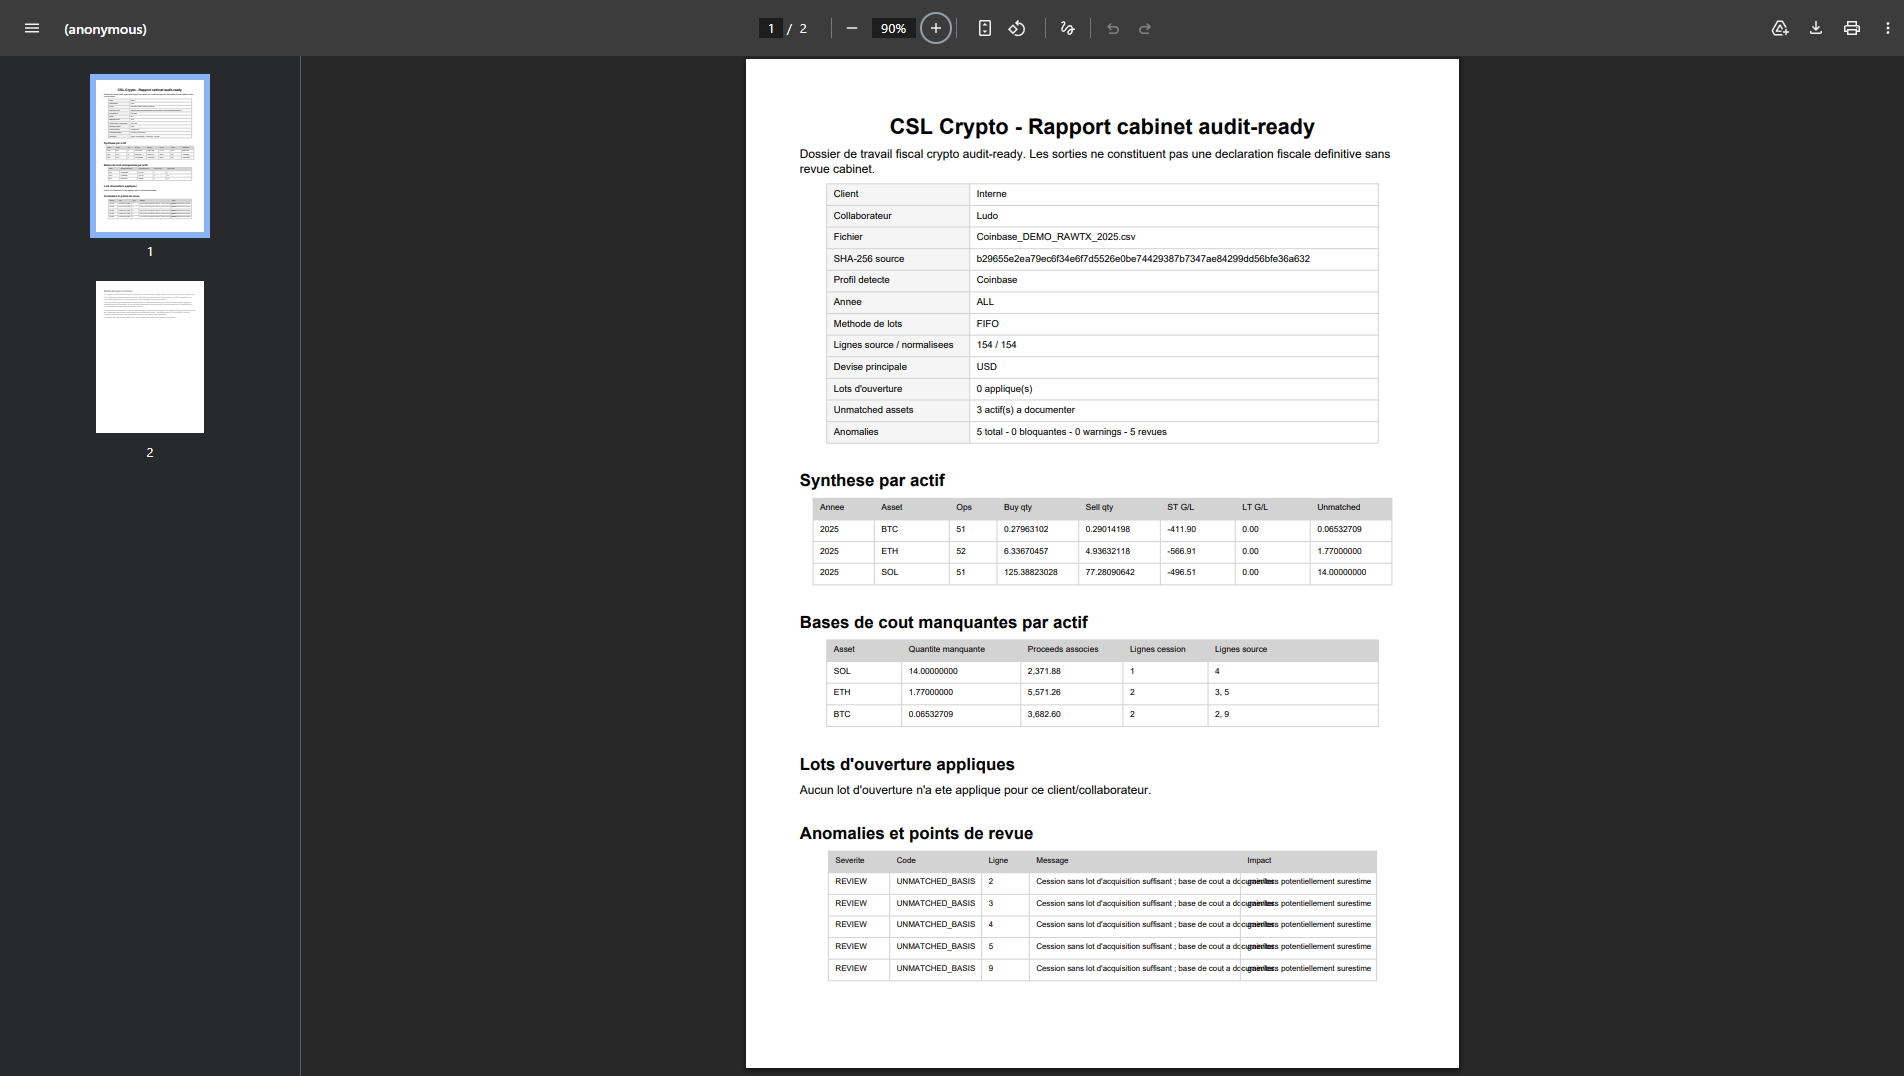Click the 'Severite' column header
The width and height of the screenshot is (1904, 1076).
tap(850, 860)
